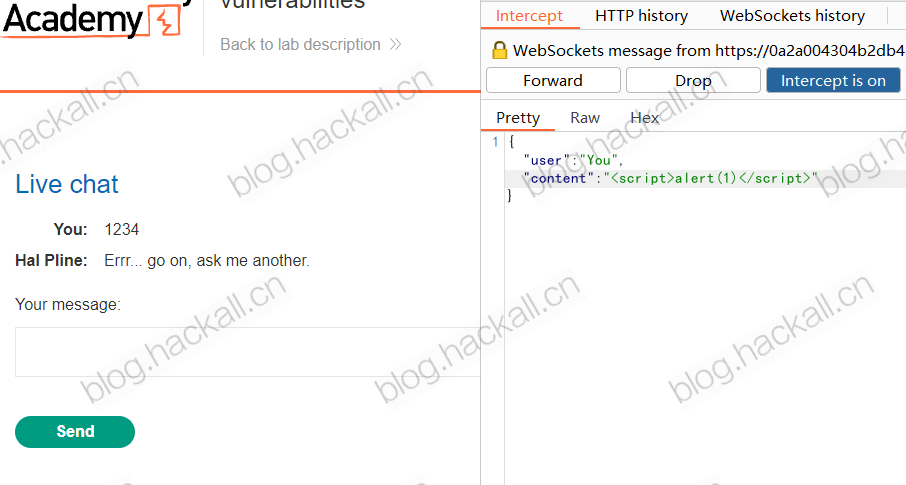Click the "user":"You" line in the editor
Image resolution: width=906 pixels, height=485 pixels.
pos(573,160)
